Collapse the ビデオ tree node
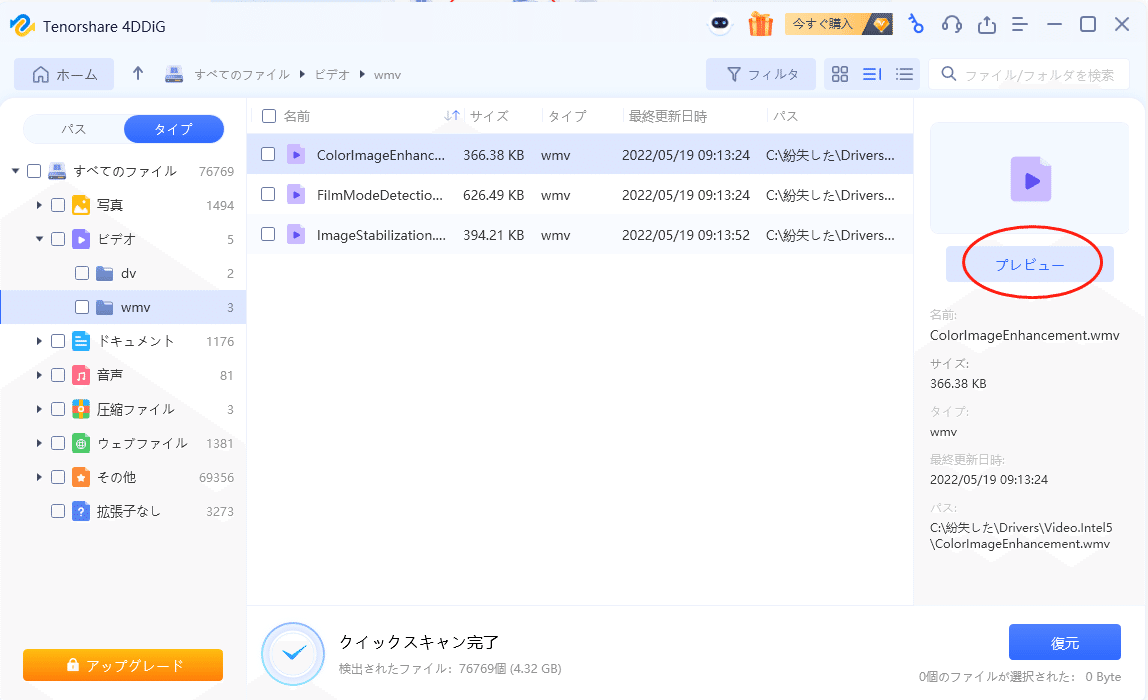Image resolution: width=1148 pixels, height=700 pixels. [37, 239]
